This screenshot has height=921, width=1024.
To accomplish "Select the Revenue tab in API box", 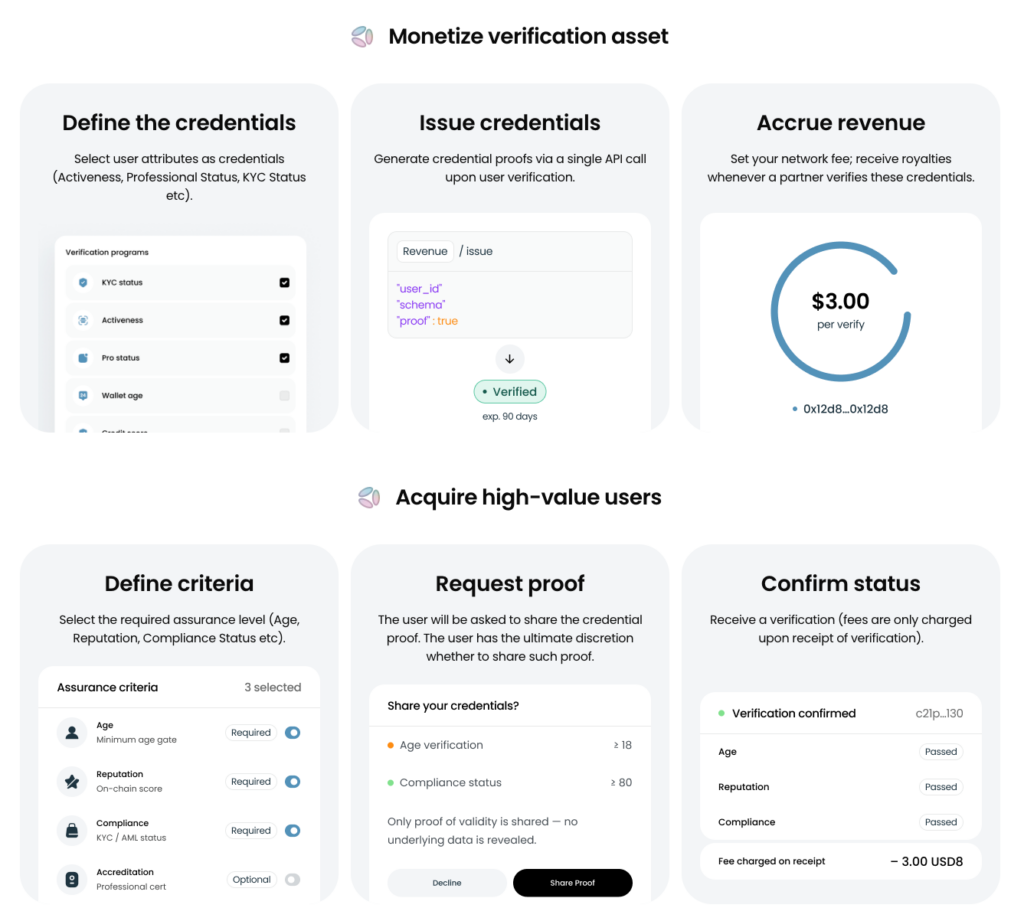I will 425,251.
